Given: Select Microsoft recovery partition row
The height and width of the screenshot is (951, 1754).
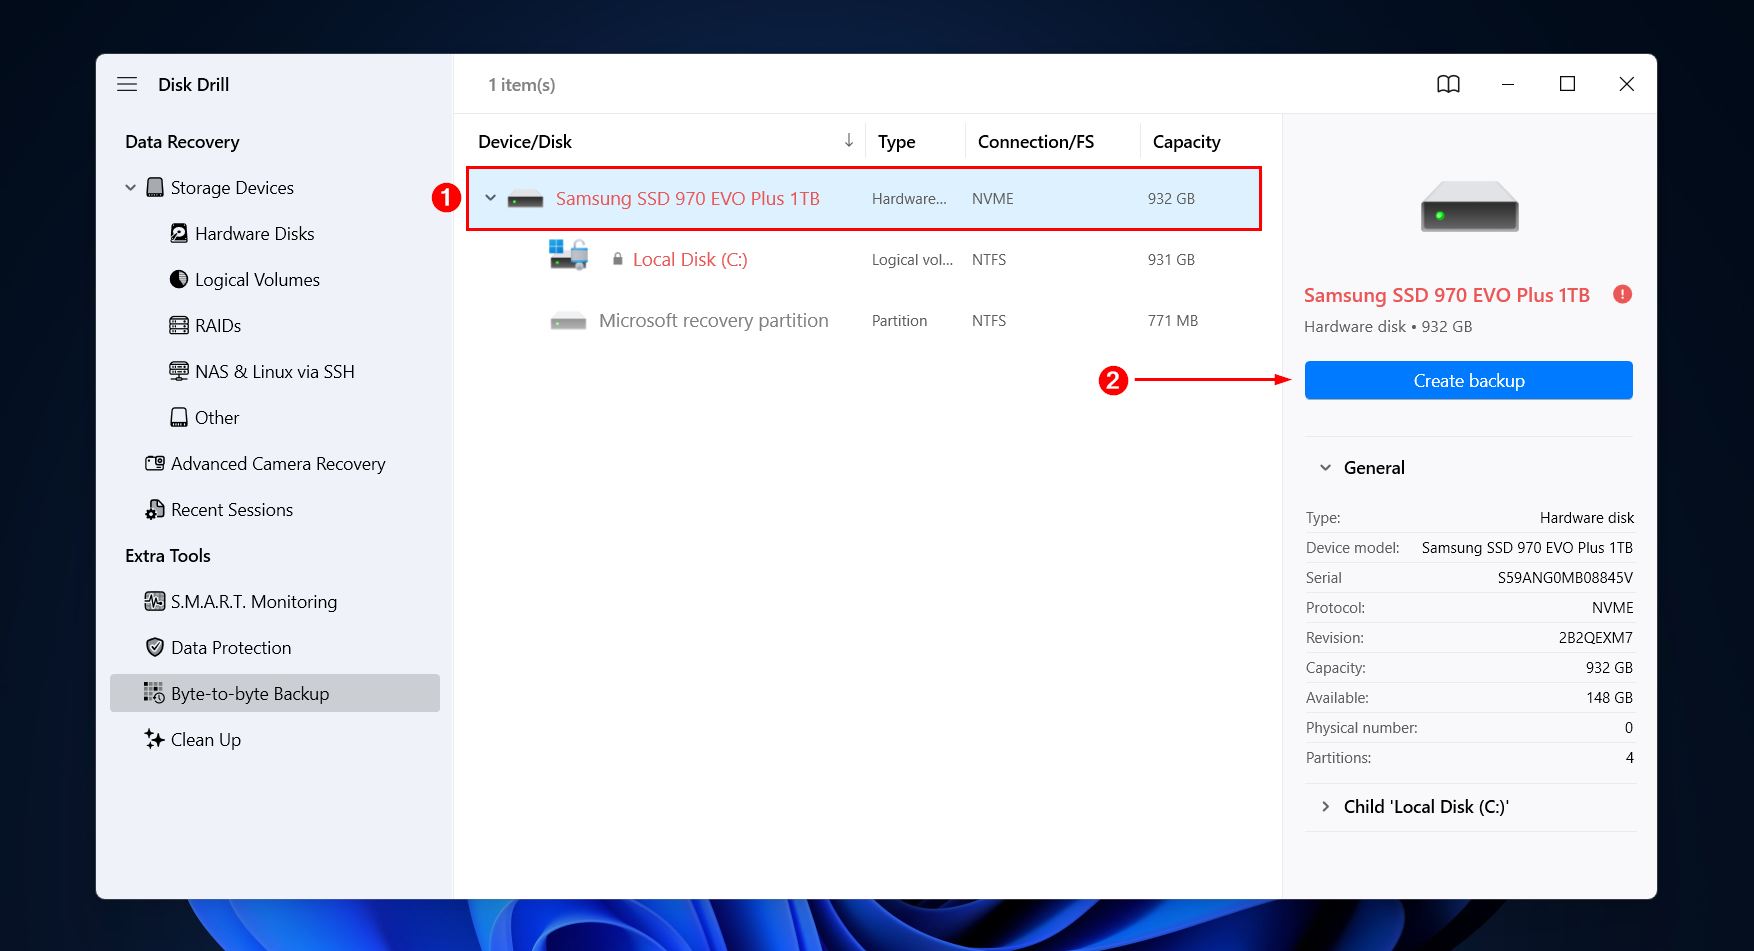Looking at the screenshot, I should pos(713,321).
